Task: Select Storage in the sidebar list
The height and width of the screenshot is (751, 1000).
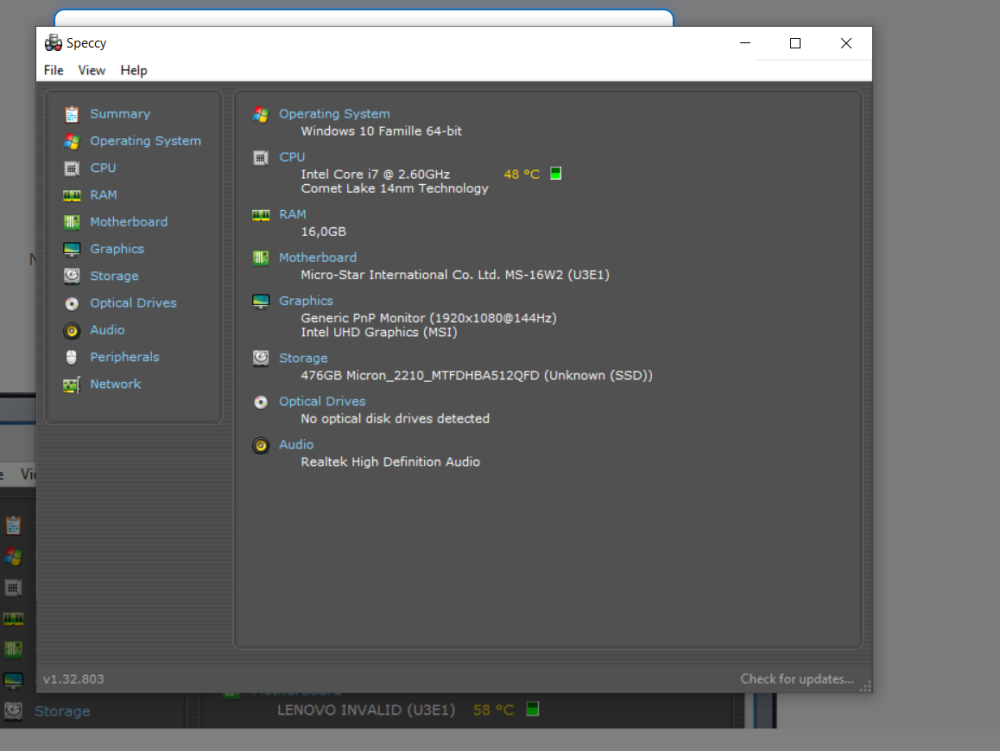Action: click(x=114, y=276)
